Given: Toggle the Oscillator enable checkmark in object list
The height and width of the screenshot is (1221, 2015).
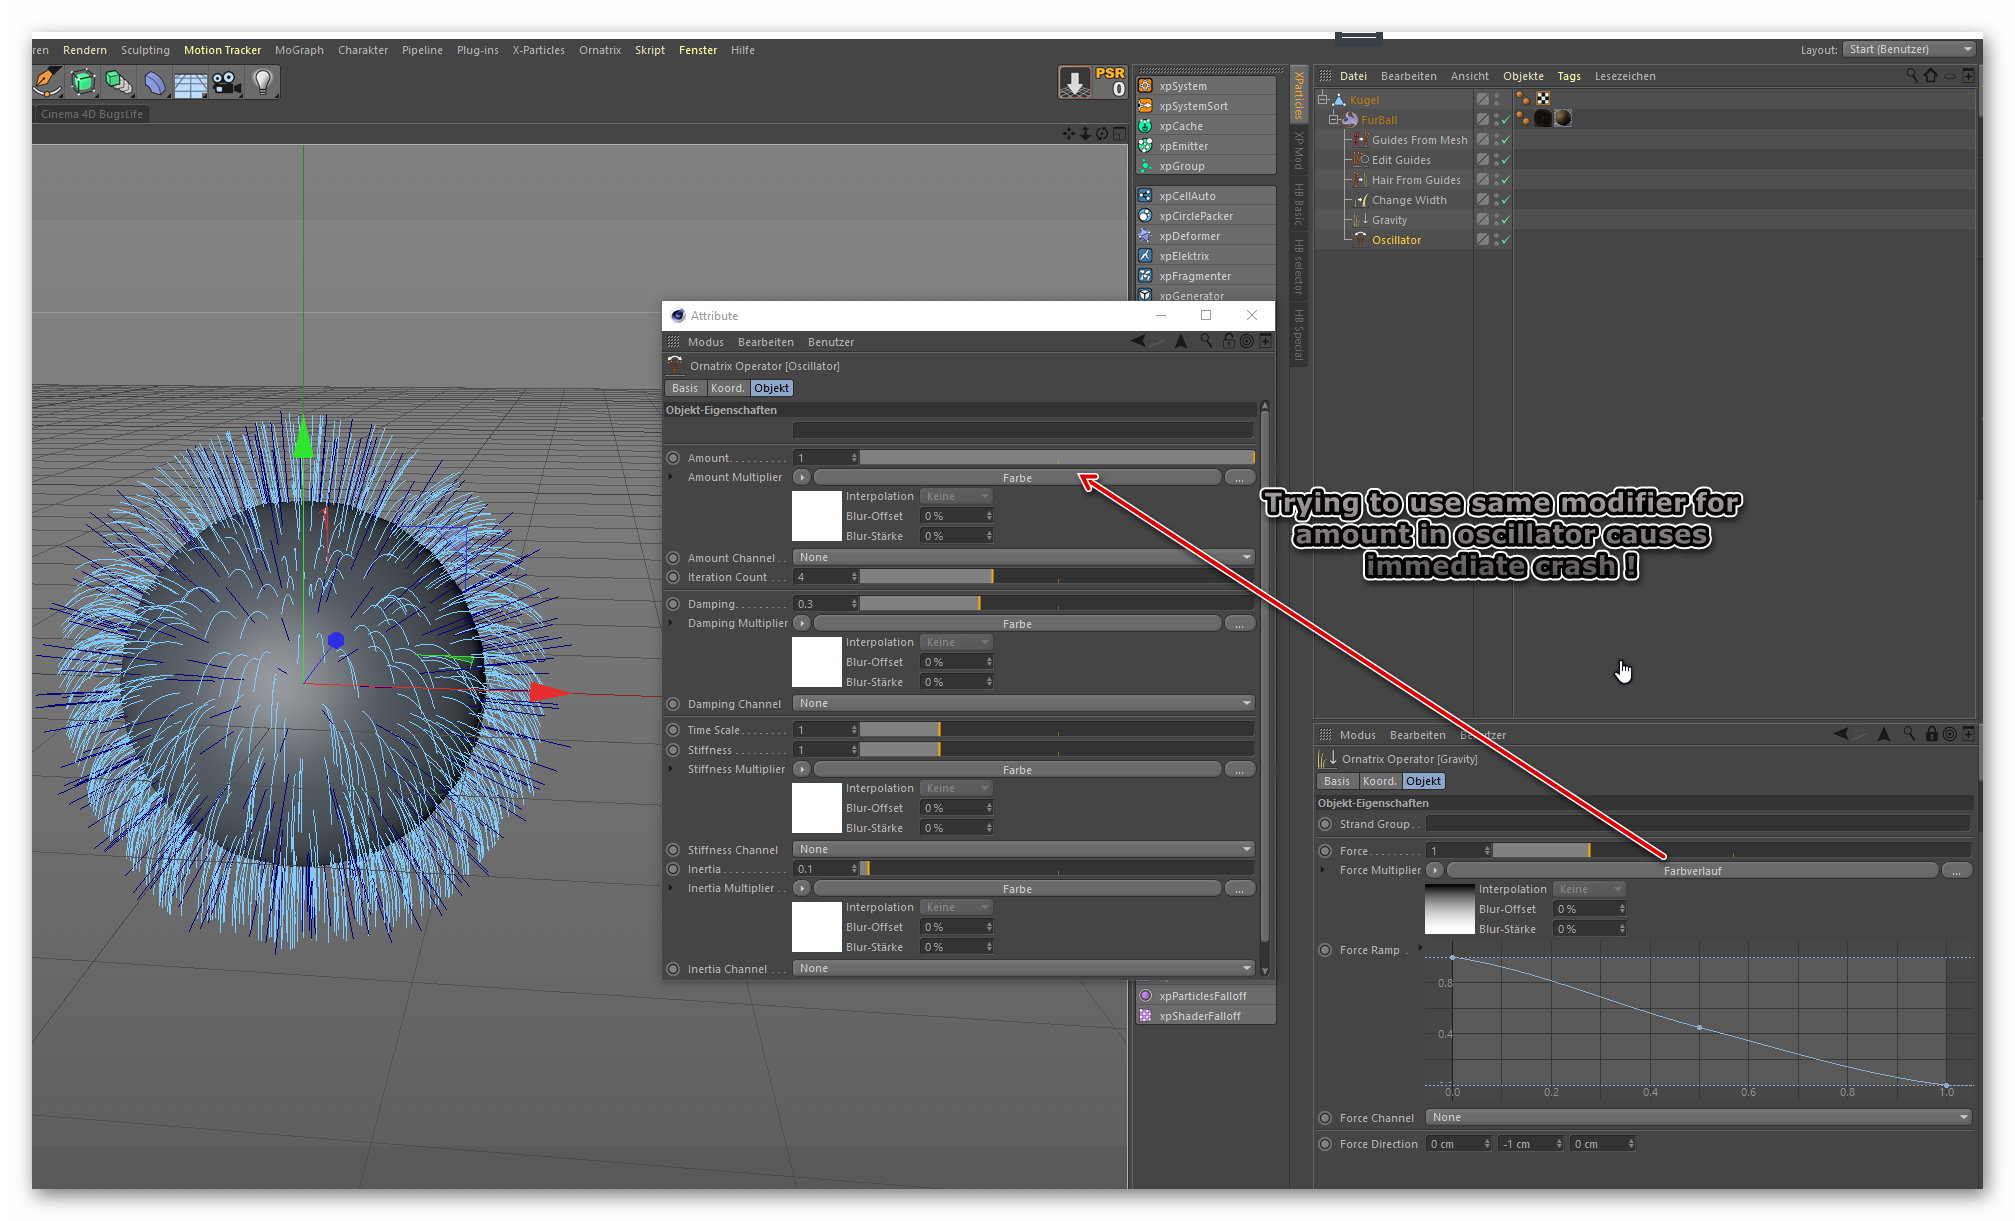Looking at the screenshot, I should (x=1505, y=240).
